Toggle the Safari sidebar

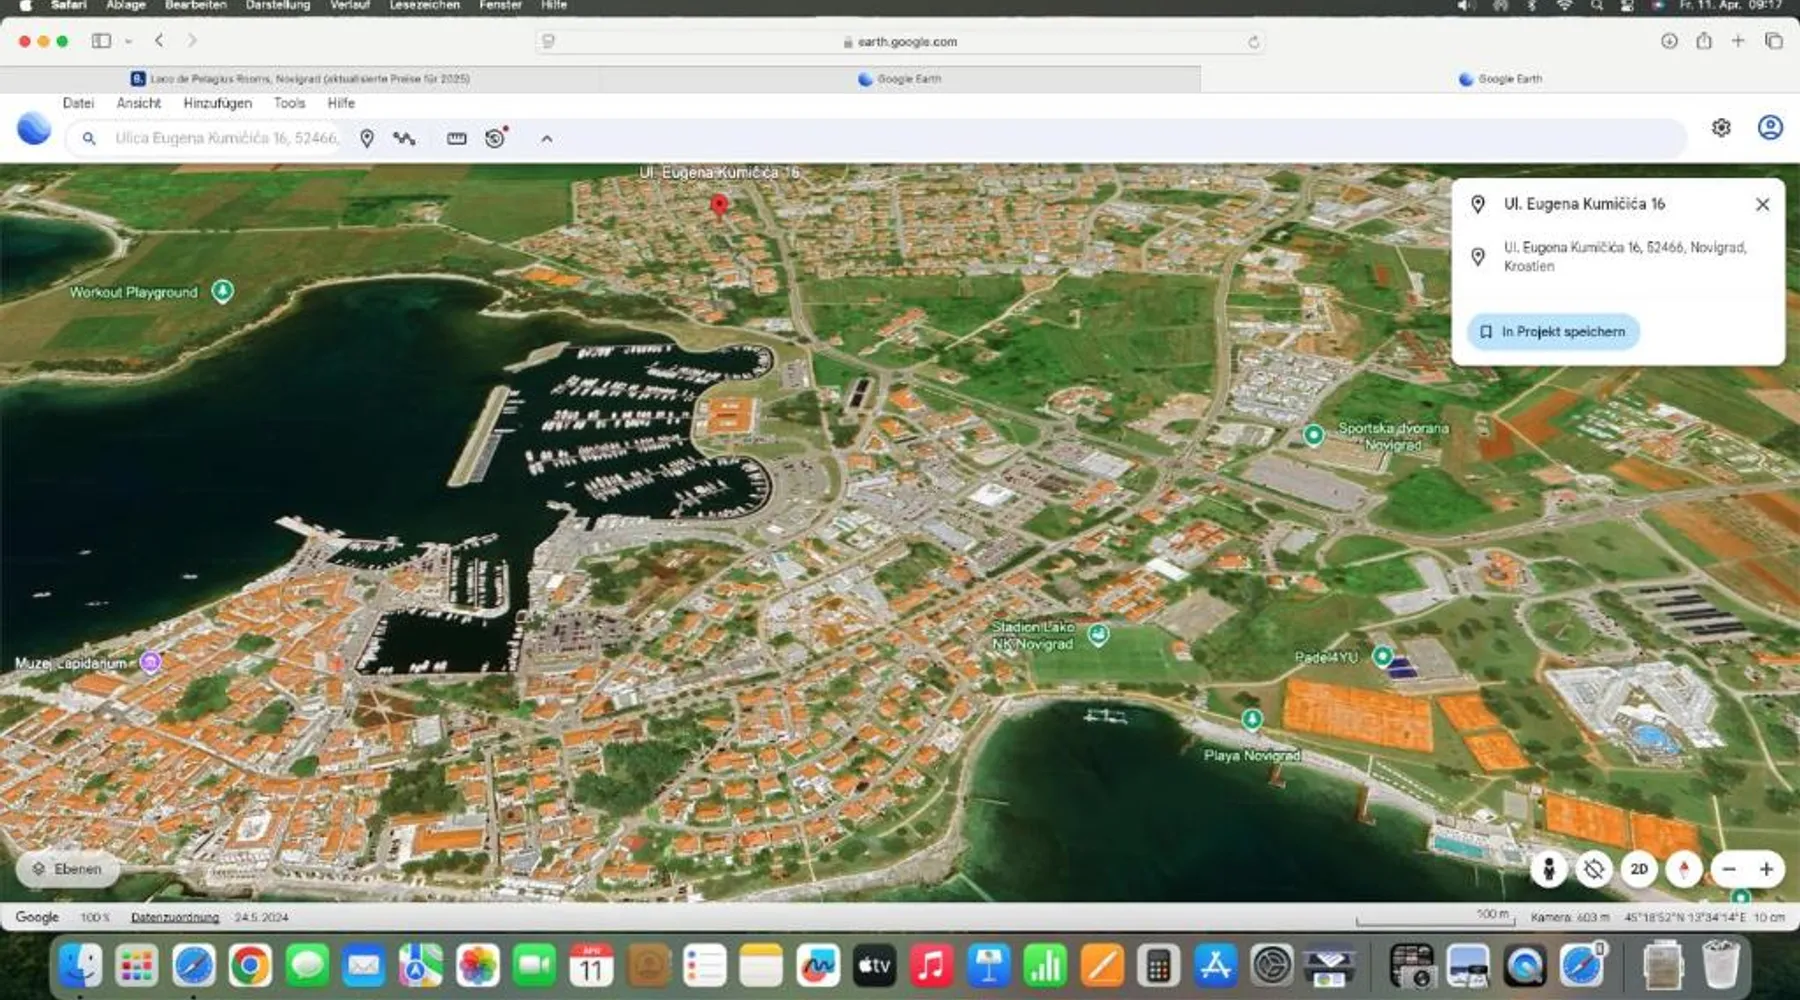pos(101,41)
